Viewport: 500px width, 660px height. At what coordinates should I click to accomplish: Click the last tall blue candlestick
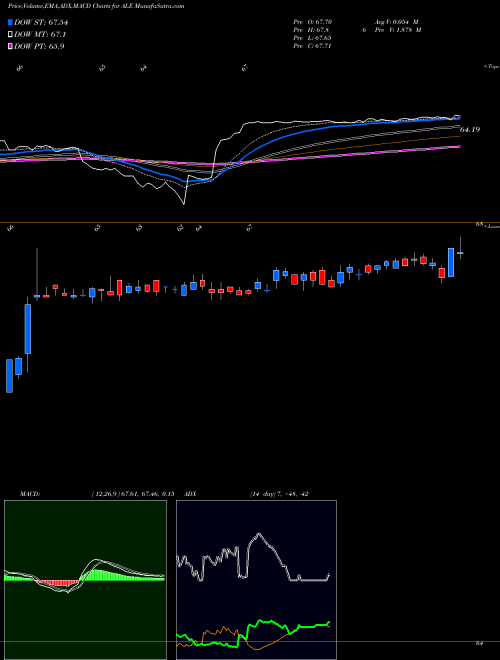click(451, 262)
